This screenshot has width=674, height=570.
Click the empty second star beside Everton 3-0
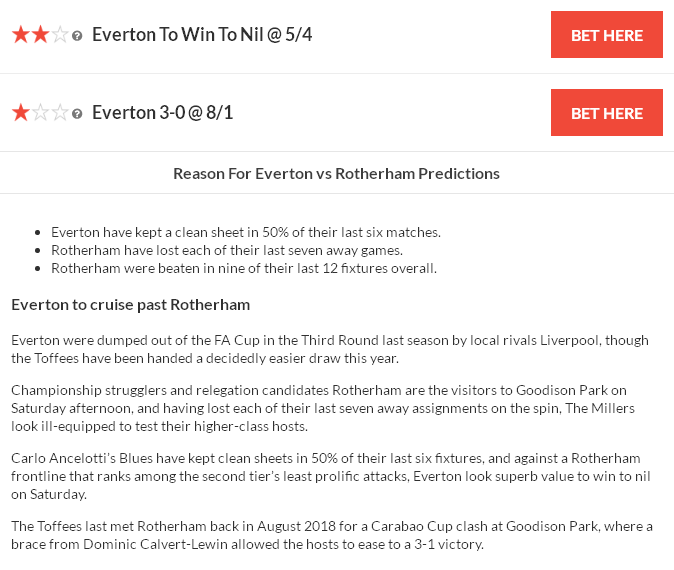[x=40, y=113]
